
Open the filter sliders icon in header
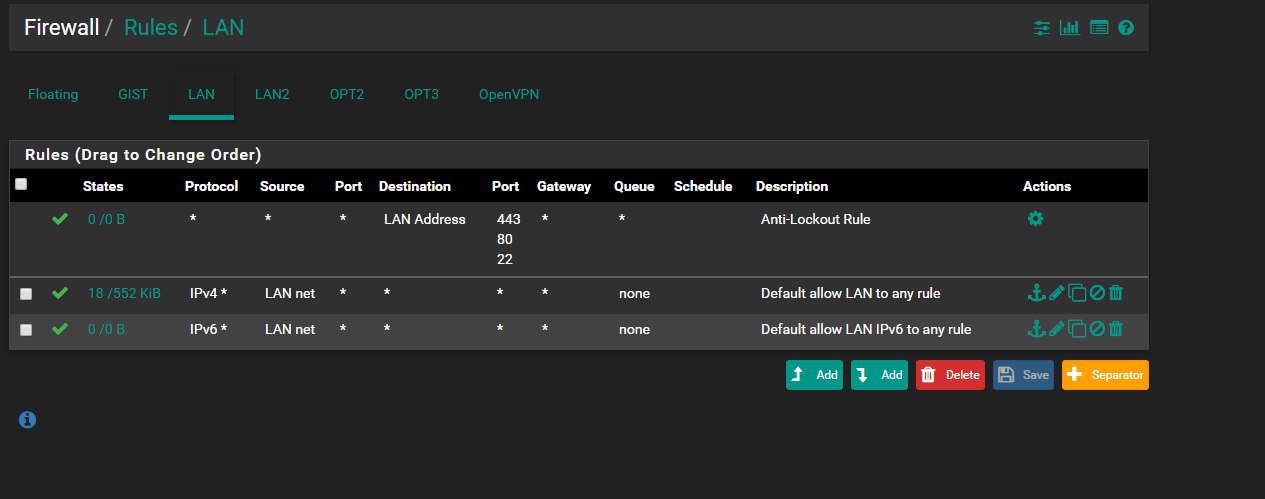point(1042,28)
